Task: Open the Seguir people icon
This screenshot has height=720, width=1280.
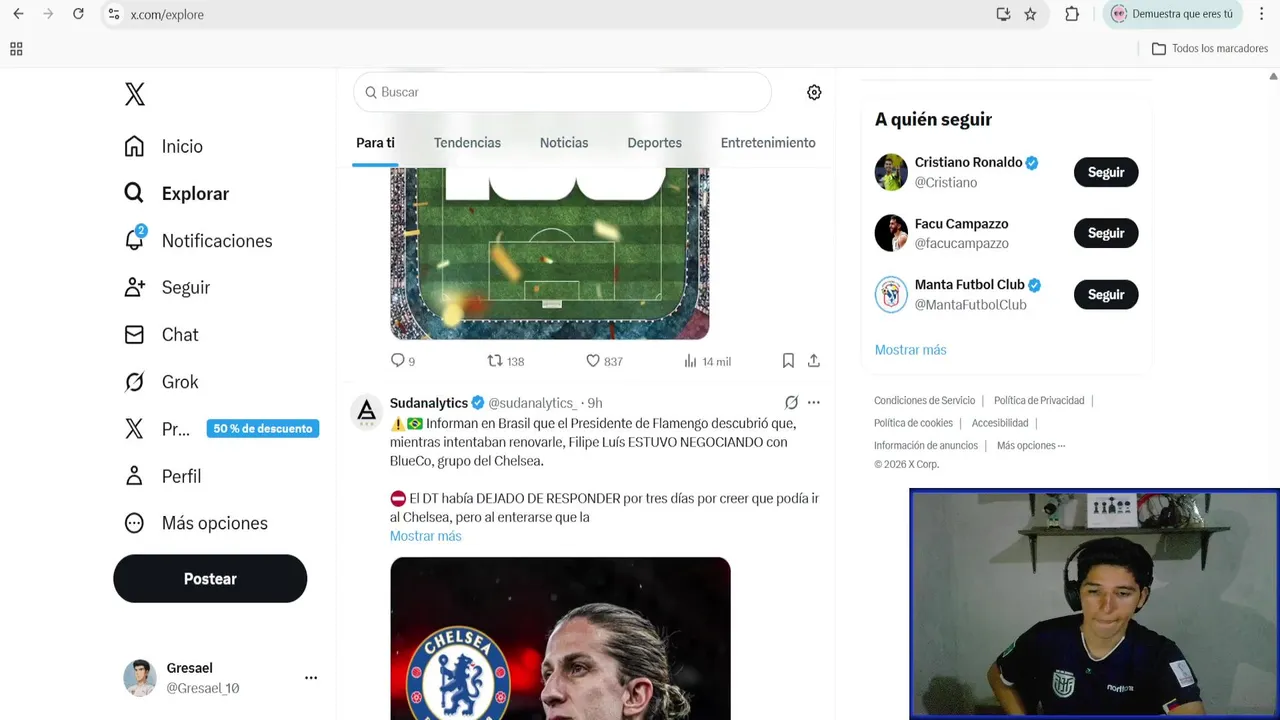Action: [x=134, y=287]
